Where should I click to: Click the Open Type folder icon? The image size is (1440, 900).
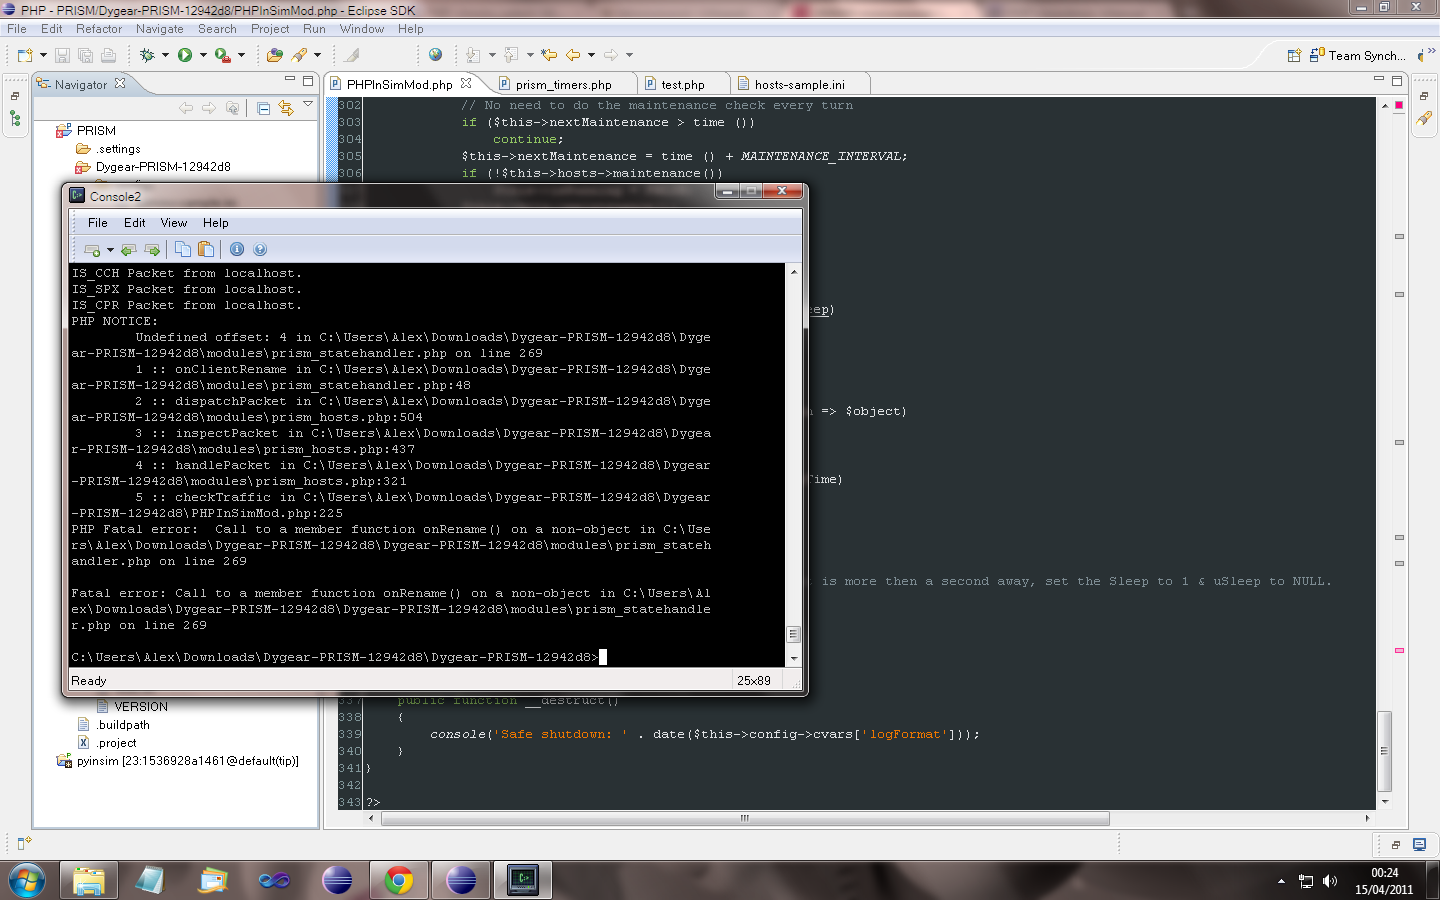pos(275,55)
